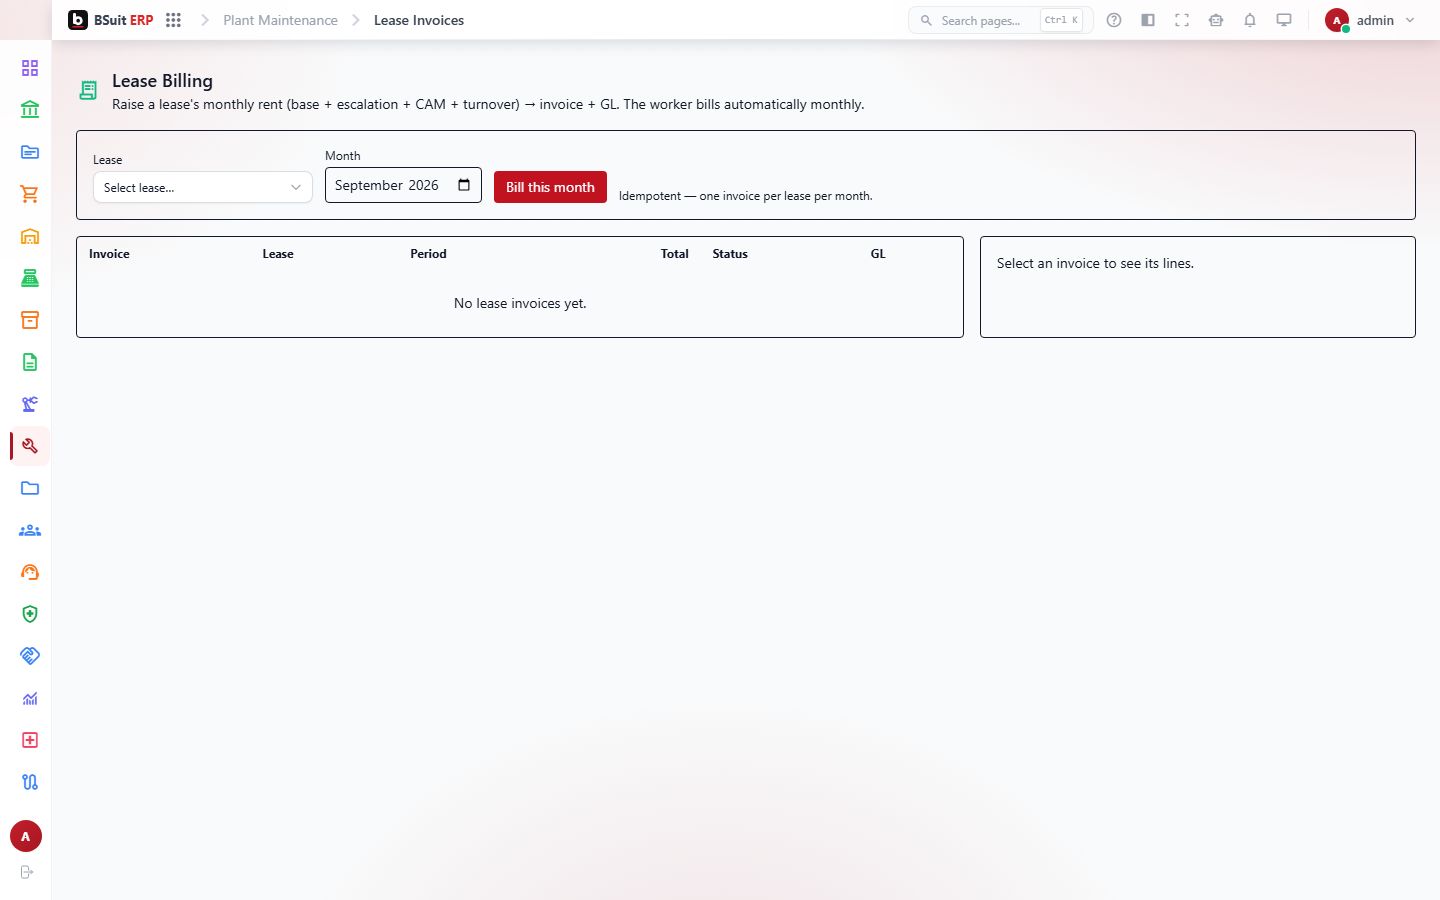This screenshot has height=900, width=1440.
Task: Click the Total column header
Action: (x=675, y=254)
